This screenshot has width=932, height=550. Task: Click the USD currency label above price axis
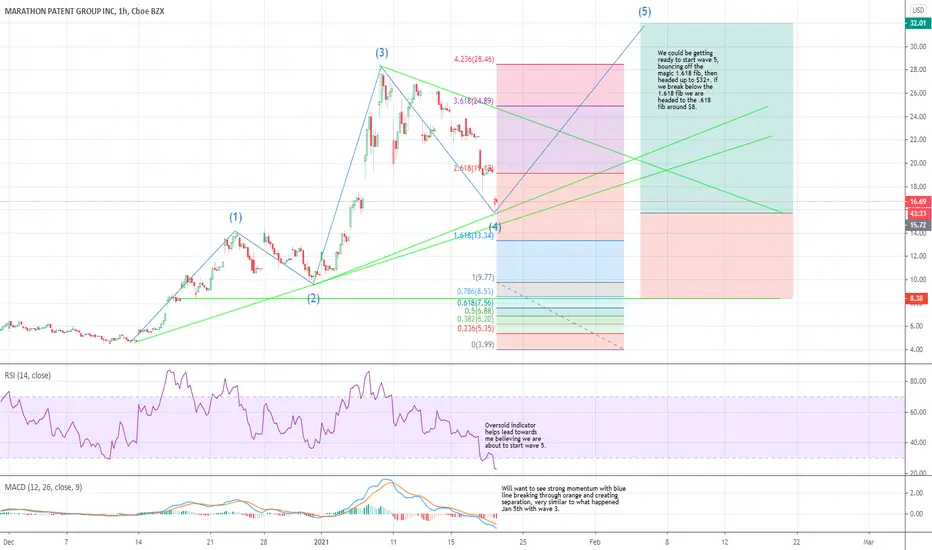coord(918,10)
